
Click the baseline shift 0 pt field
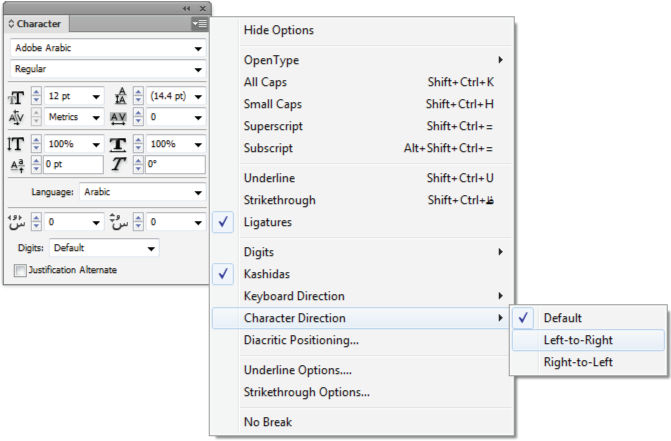point(72,164)
